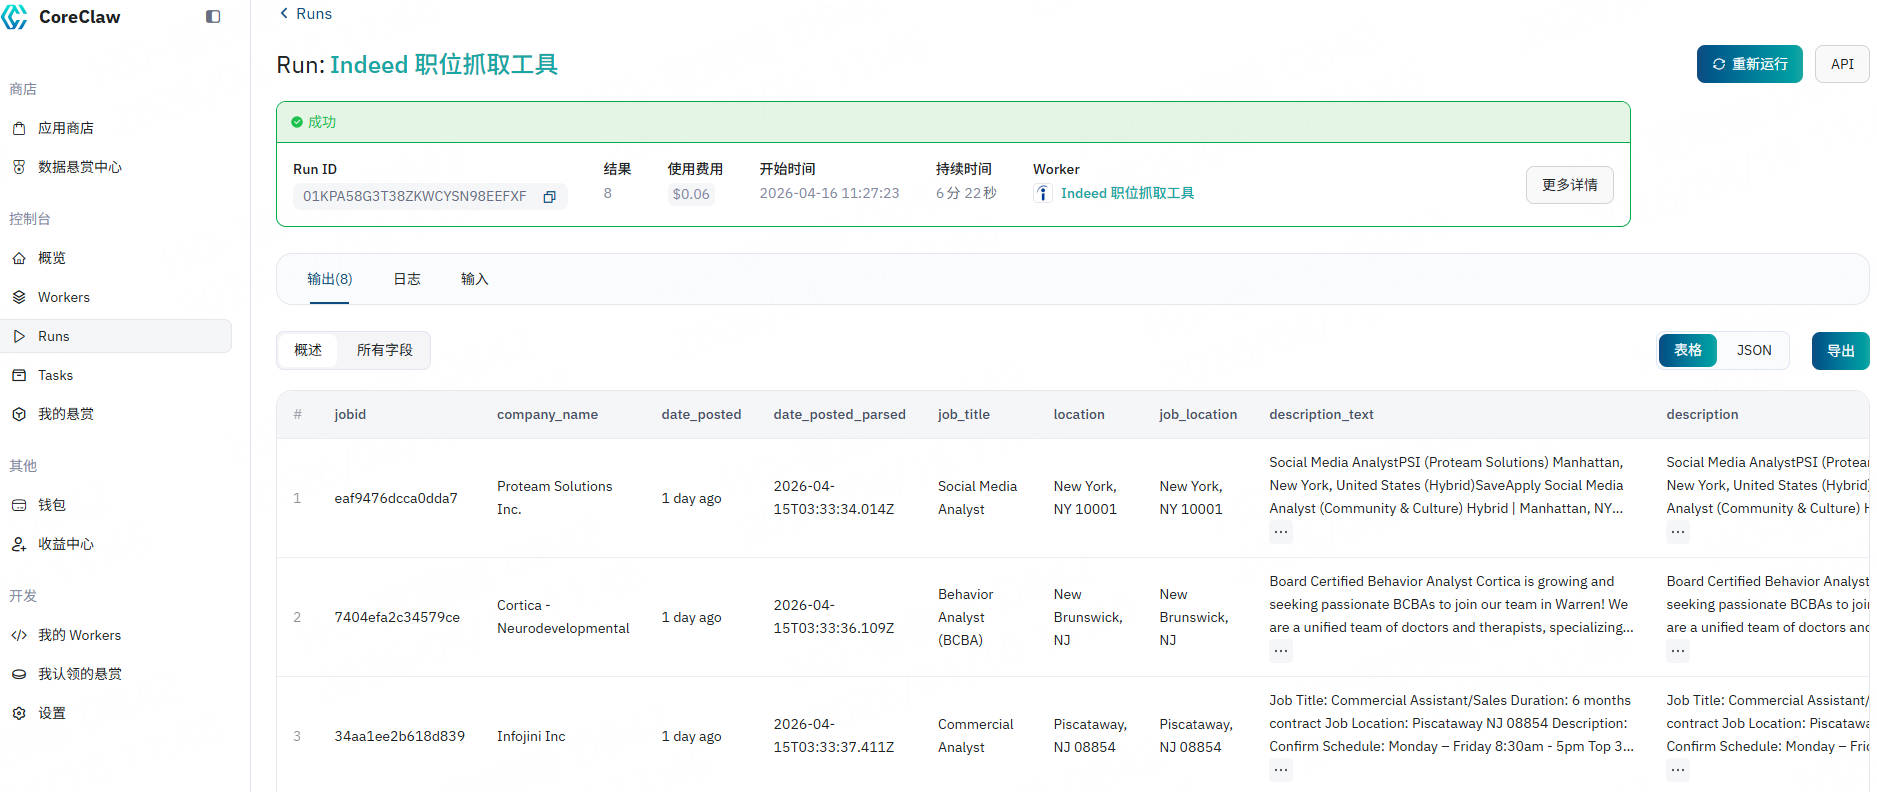This screenshot has width=1877, height=792.
Task: Open 设置 settings in the sidebar
Action: click(x=52, y=713)
